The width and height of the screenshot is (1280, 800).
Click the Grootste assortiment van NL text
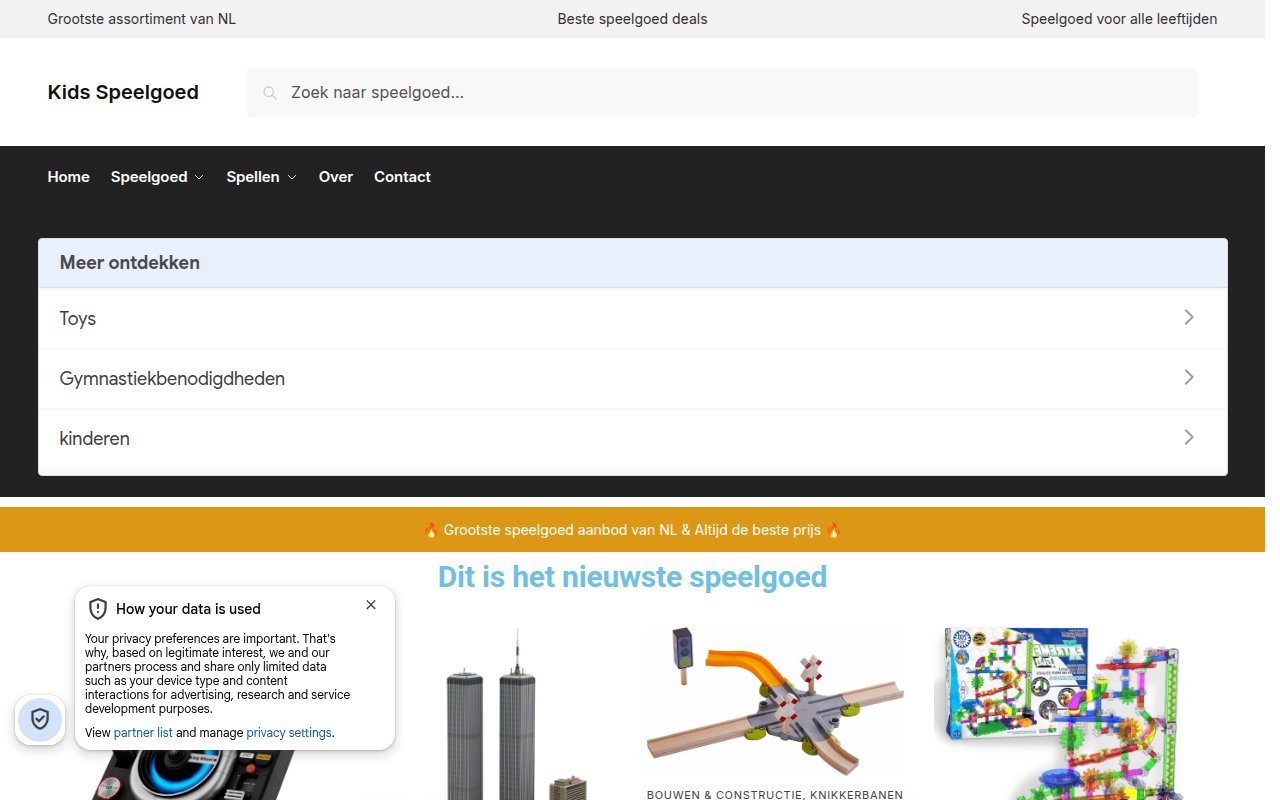click(142, 19)
